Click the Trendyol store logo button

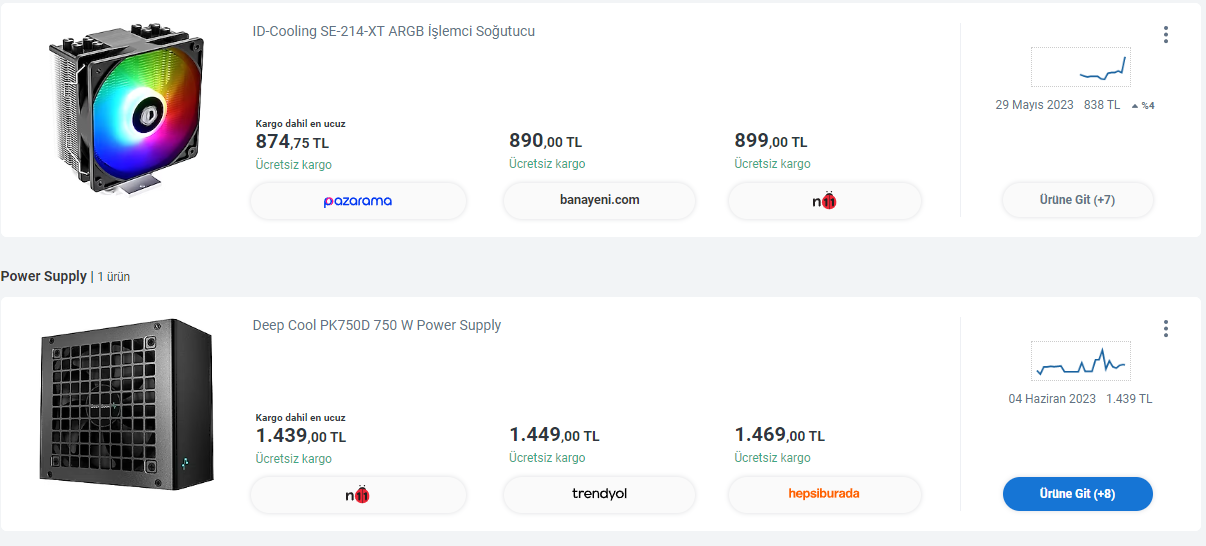pyautogui.click(x=599, y=494)
